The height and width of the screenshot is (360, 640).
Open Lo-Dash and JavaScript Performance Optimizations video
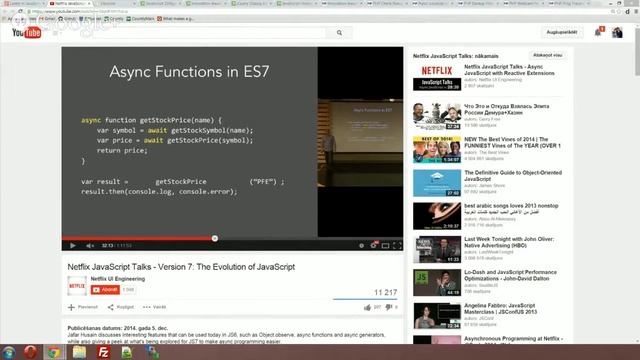(510, 276)
